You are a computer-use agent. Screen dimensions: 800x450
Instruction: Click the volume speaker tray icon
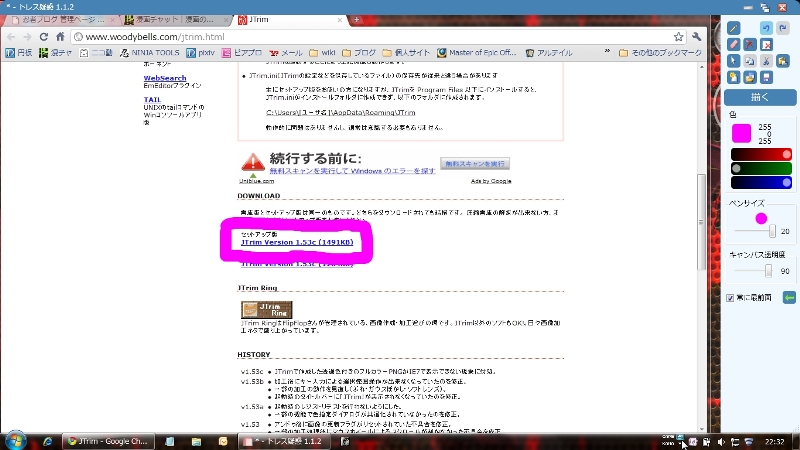coord(721,442)
